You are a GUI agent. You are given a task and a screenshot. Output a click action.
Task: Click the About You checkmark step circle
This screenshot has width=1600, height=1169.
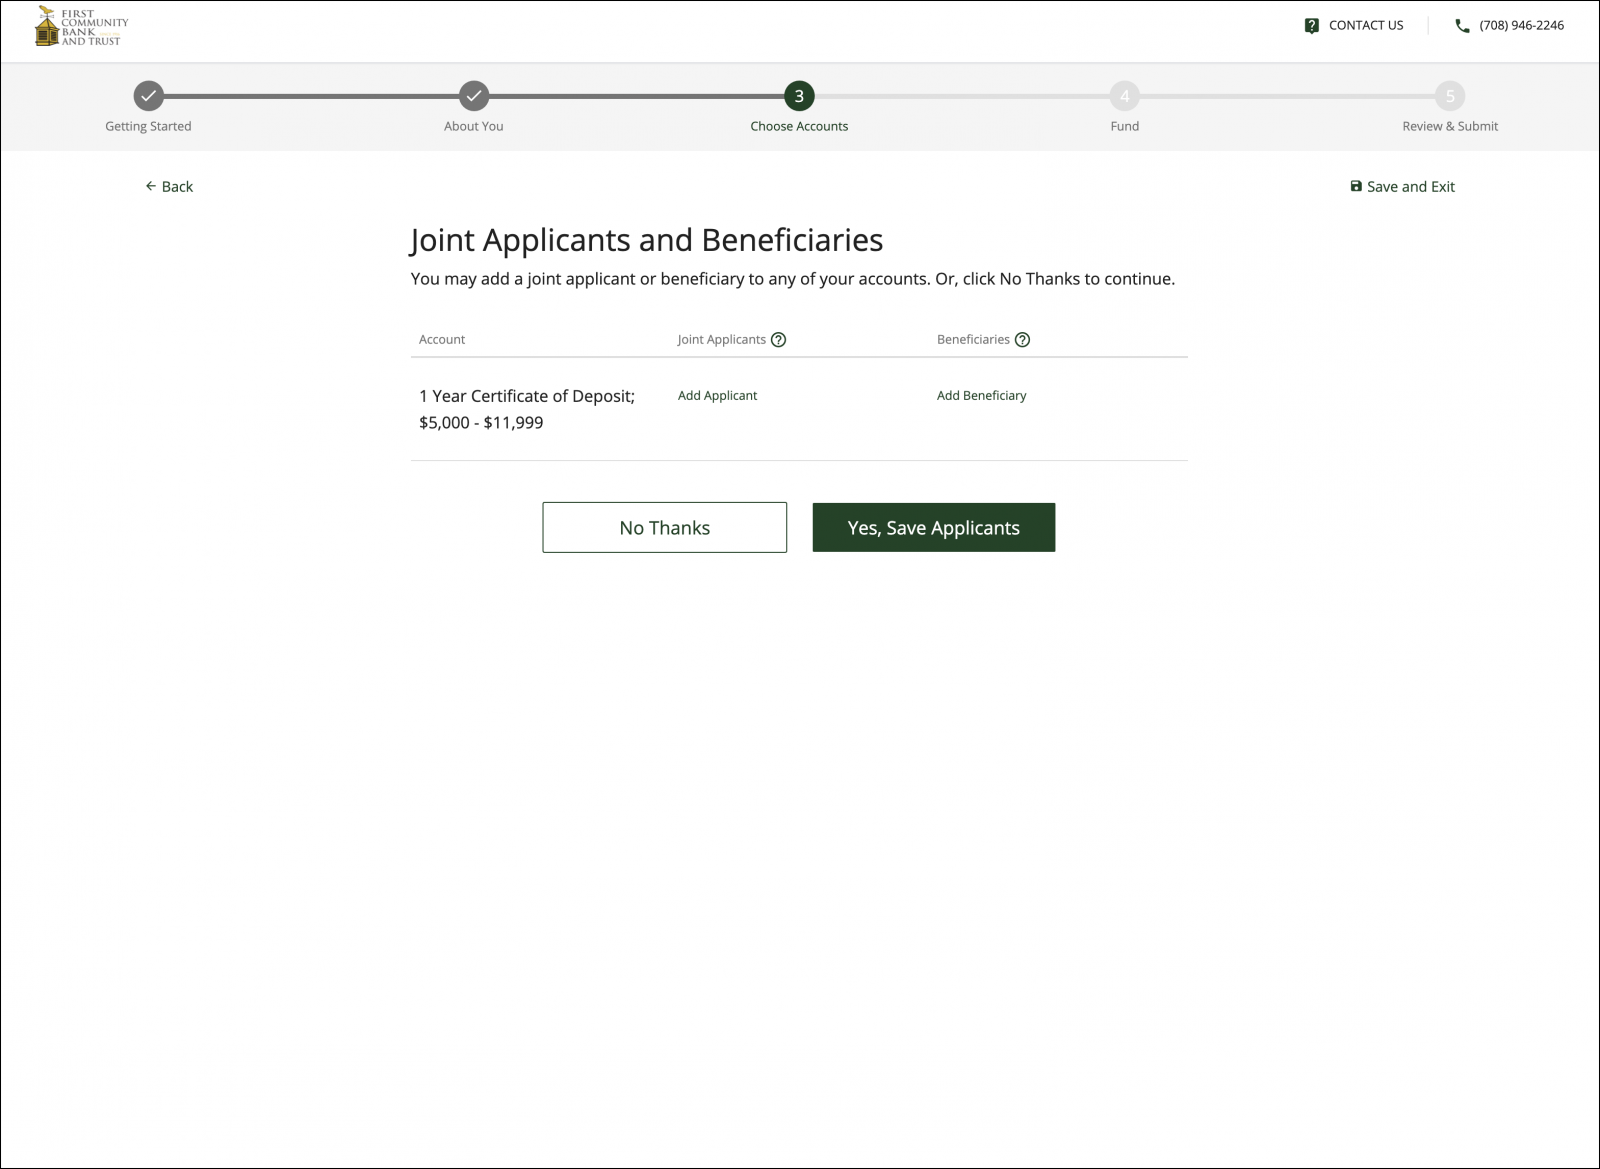(x=474, y=96)
